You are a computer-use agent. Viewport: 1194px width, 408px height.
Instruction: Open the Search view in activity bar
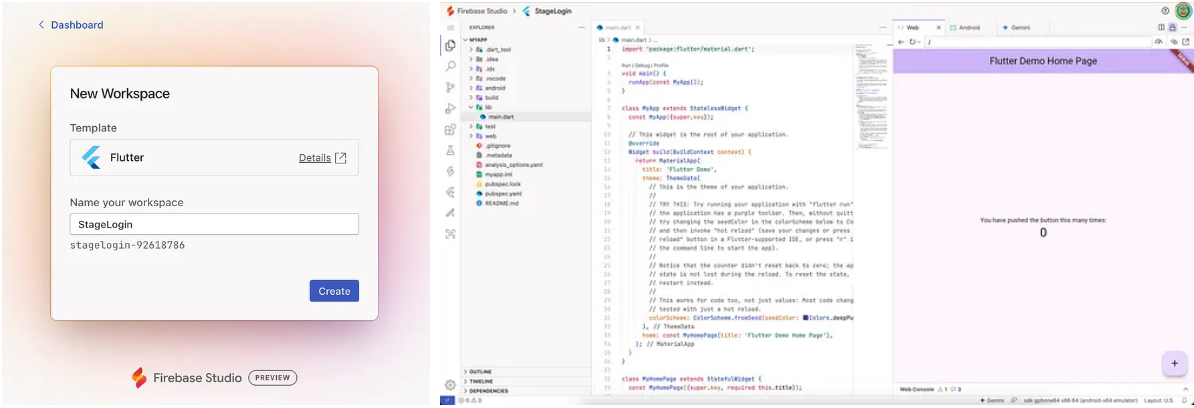(x=450, y=67)
